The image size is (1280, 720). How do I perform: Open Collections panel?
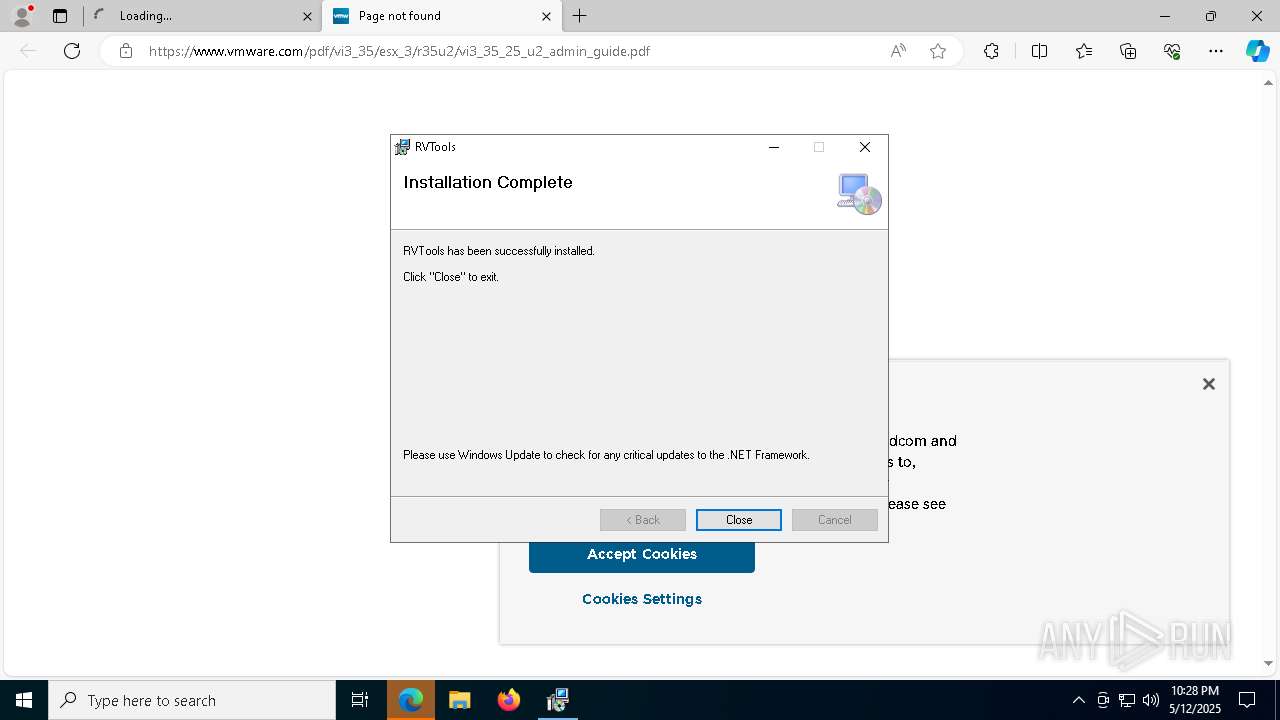tap(1128, 51)
